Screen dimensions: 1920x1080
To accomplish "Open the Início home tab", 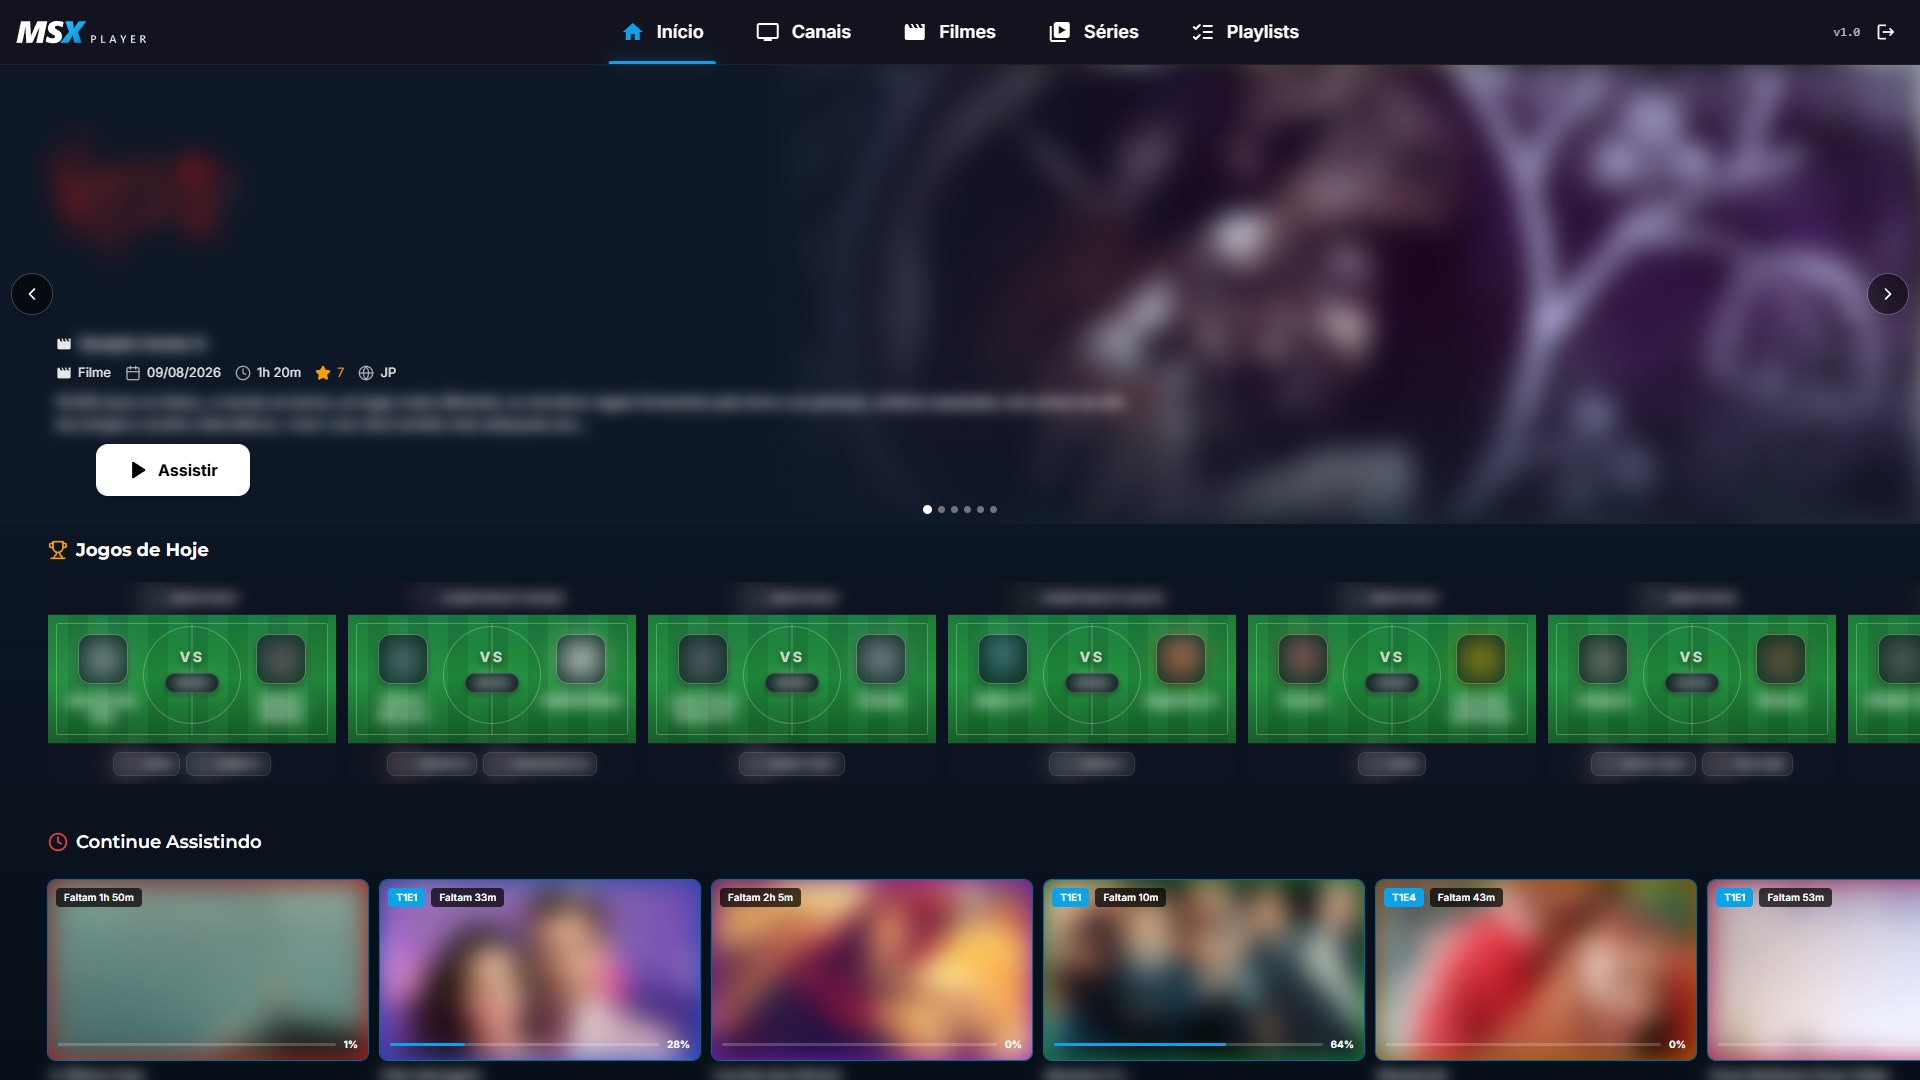I will pos(662,32).
